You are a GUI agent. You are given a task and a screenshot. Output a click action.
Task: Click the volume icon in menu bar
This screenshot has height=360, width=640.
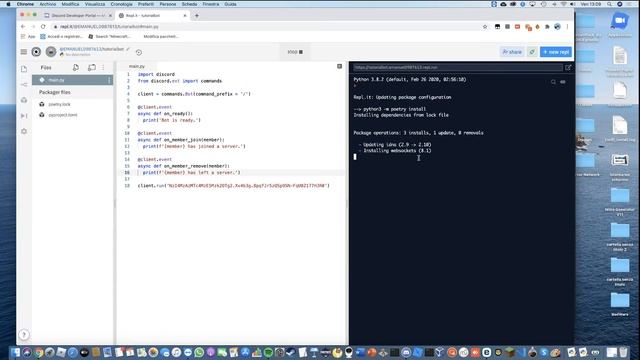(573, 4)
